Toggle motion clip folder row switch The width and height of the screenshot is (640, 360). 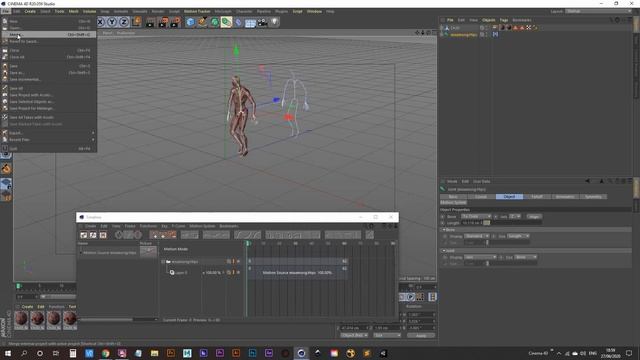(x=229, y=261)
